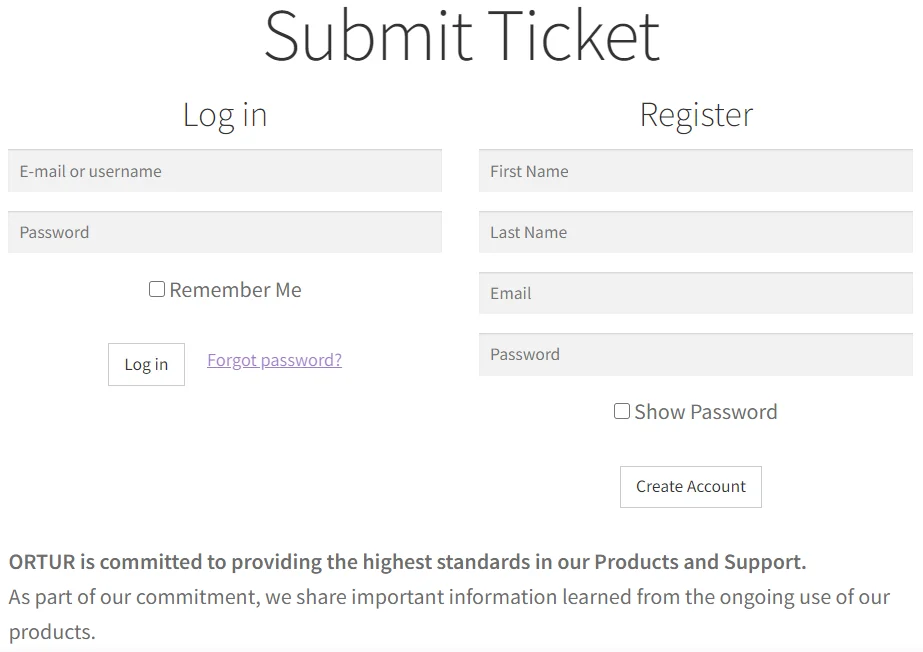Viewport: 923px width, 652px height.
Task: Click the E-mail or username field
Action: 225,171
